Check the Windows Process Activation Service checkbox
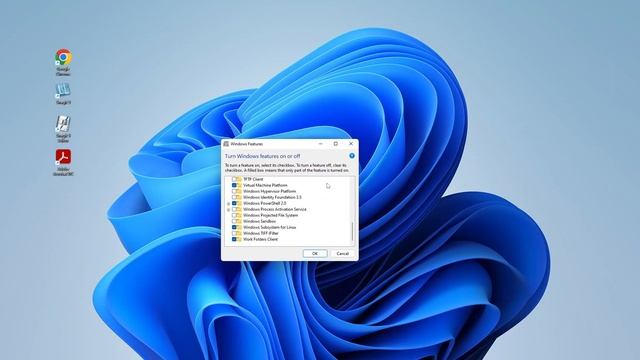This screenshot has width=640, height=360. pos(234,209)
